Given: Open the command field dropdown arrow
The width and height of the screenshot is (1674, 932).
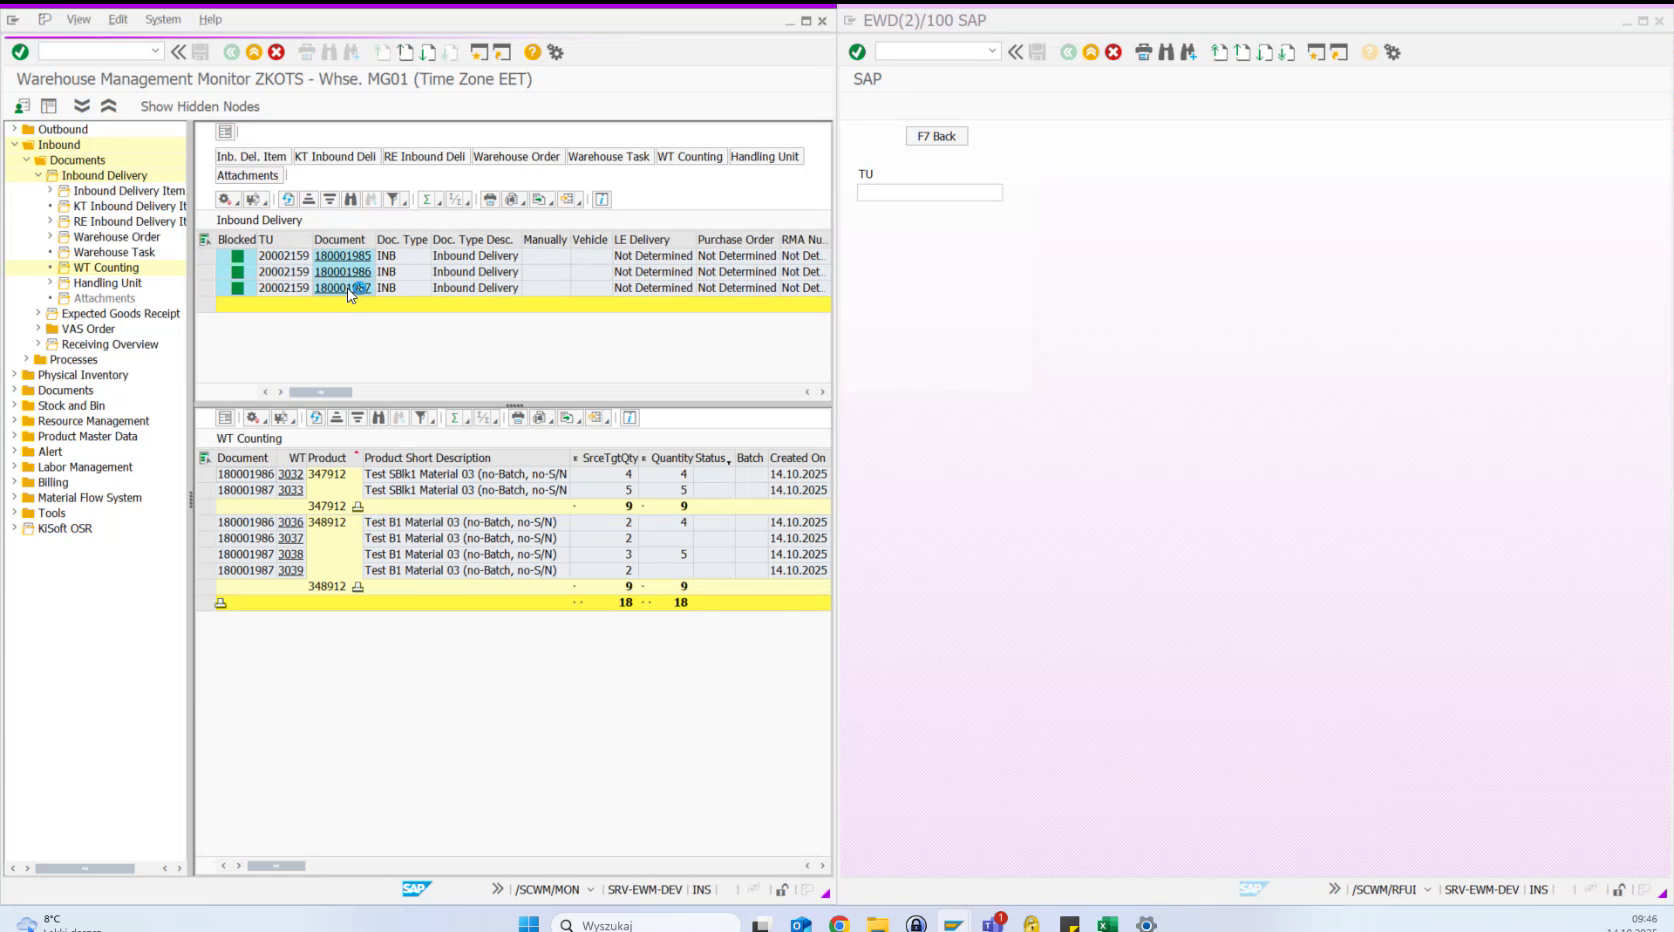Looking at the screenshot, I should tap(155, 51).
